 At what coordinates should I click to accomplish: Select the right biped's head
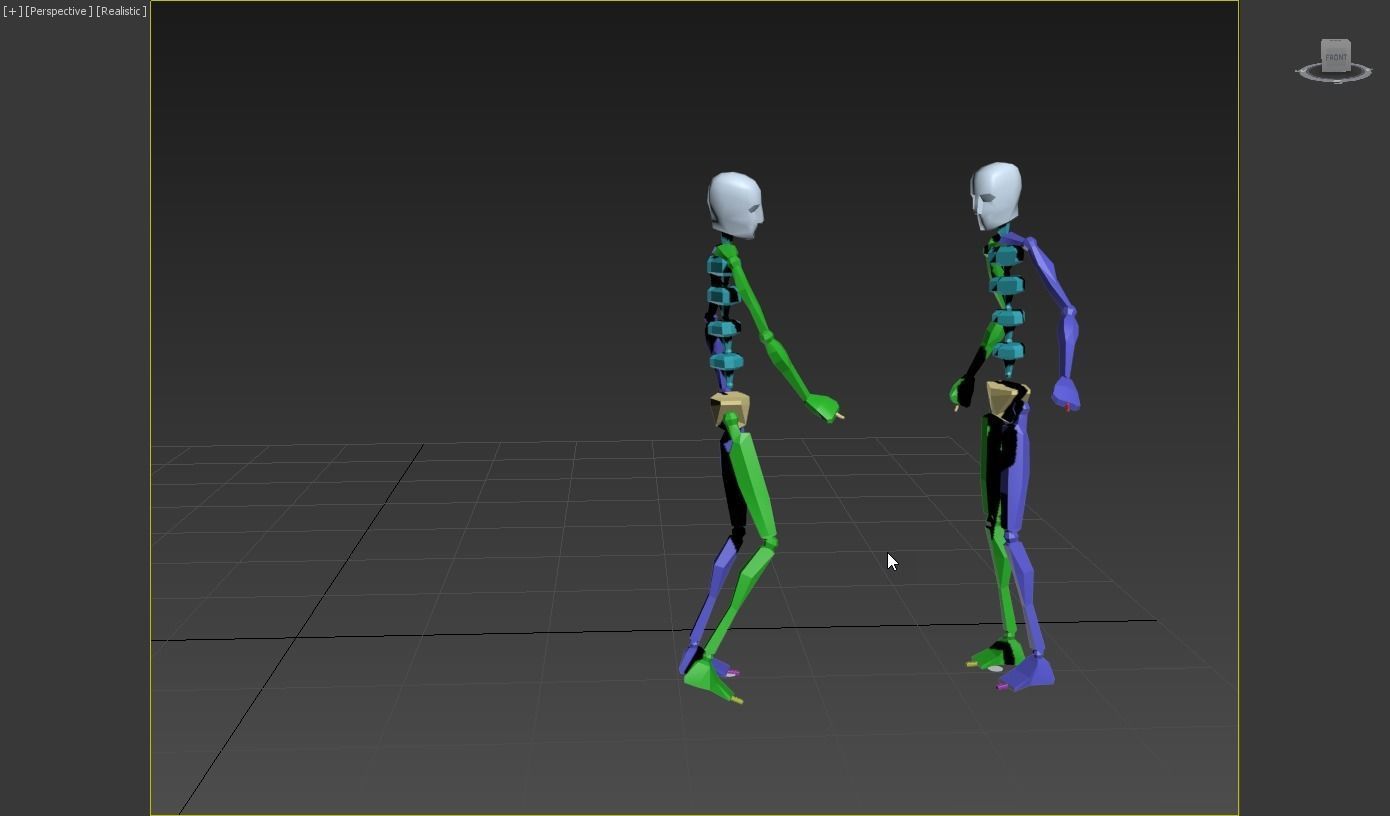995,196
